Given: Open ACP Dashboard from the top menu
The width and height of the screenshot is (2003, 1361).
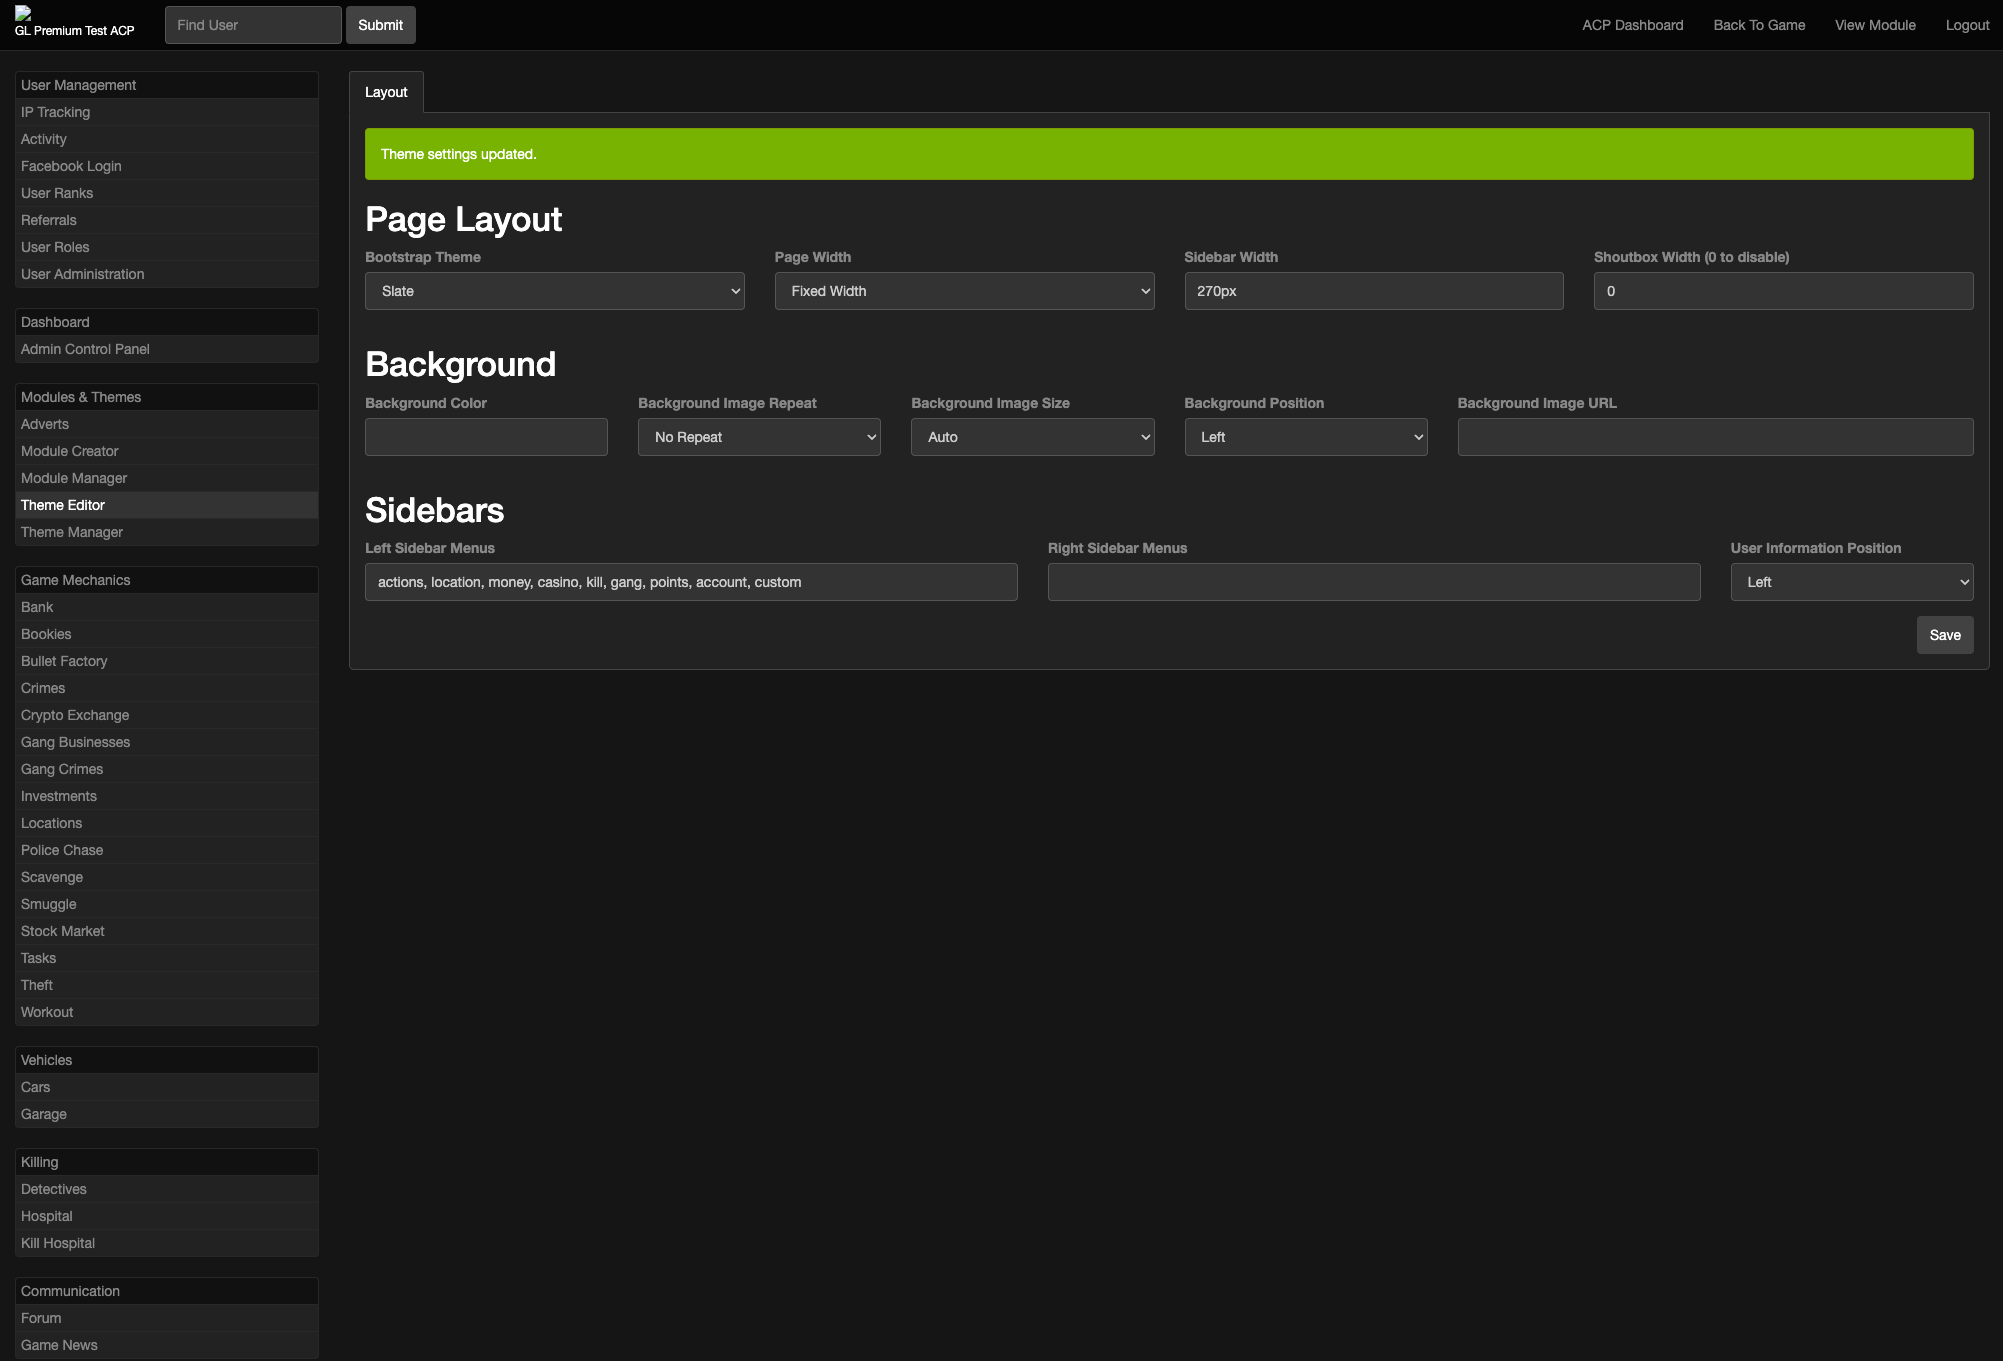Looking at the screenshot, I should 1632,25.
